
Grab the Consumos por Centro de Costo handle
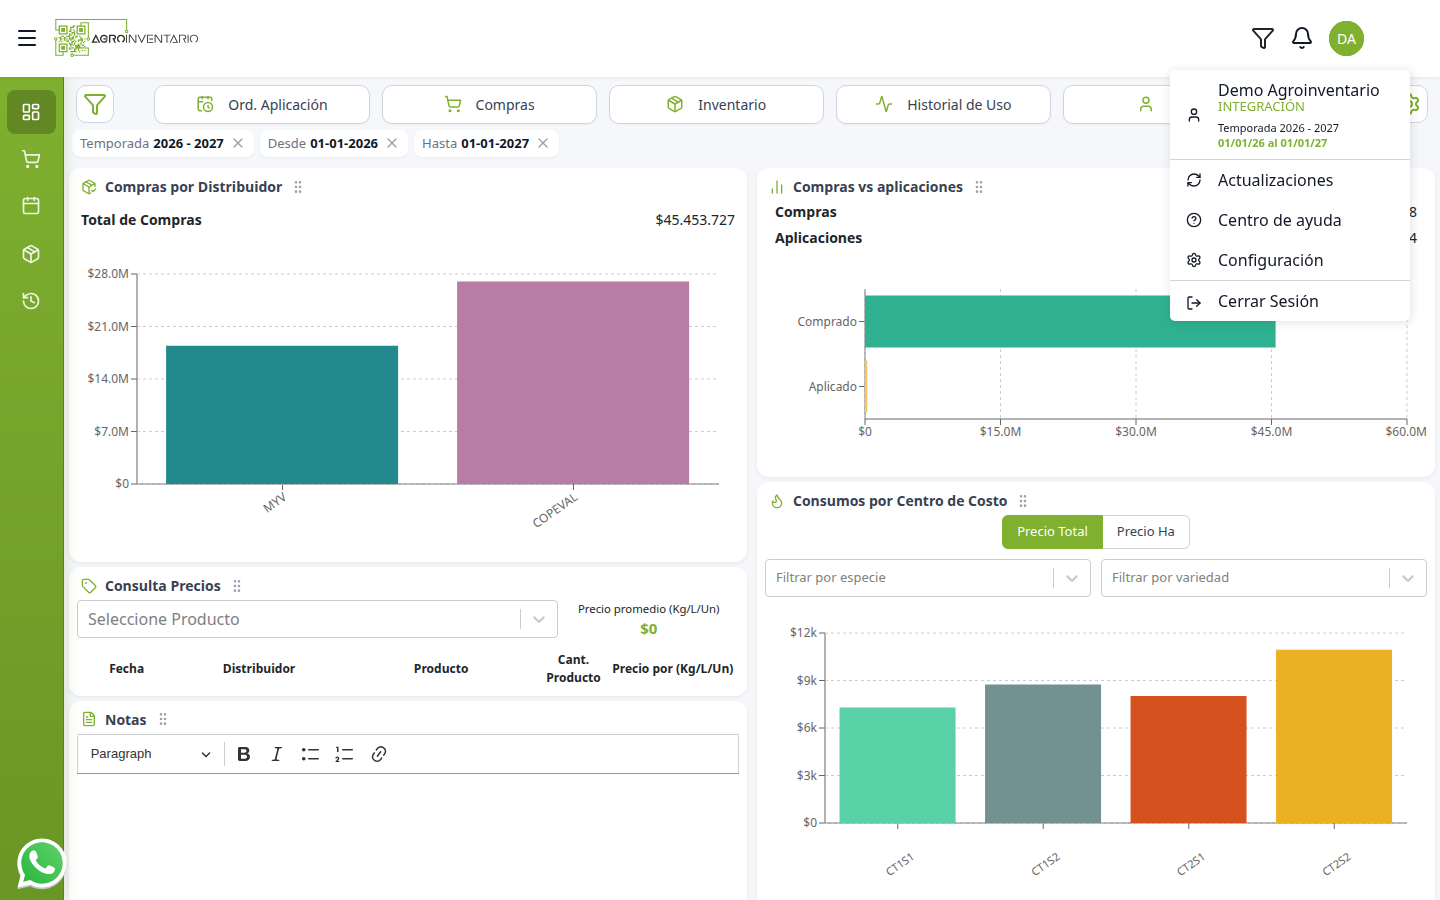coord(1023,501)
